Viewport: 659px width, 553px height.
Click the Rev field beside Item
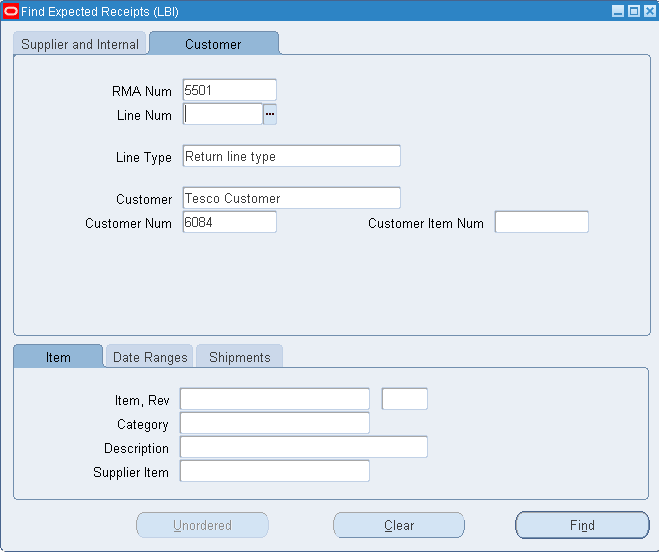pos(405,399)
